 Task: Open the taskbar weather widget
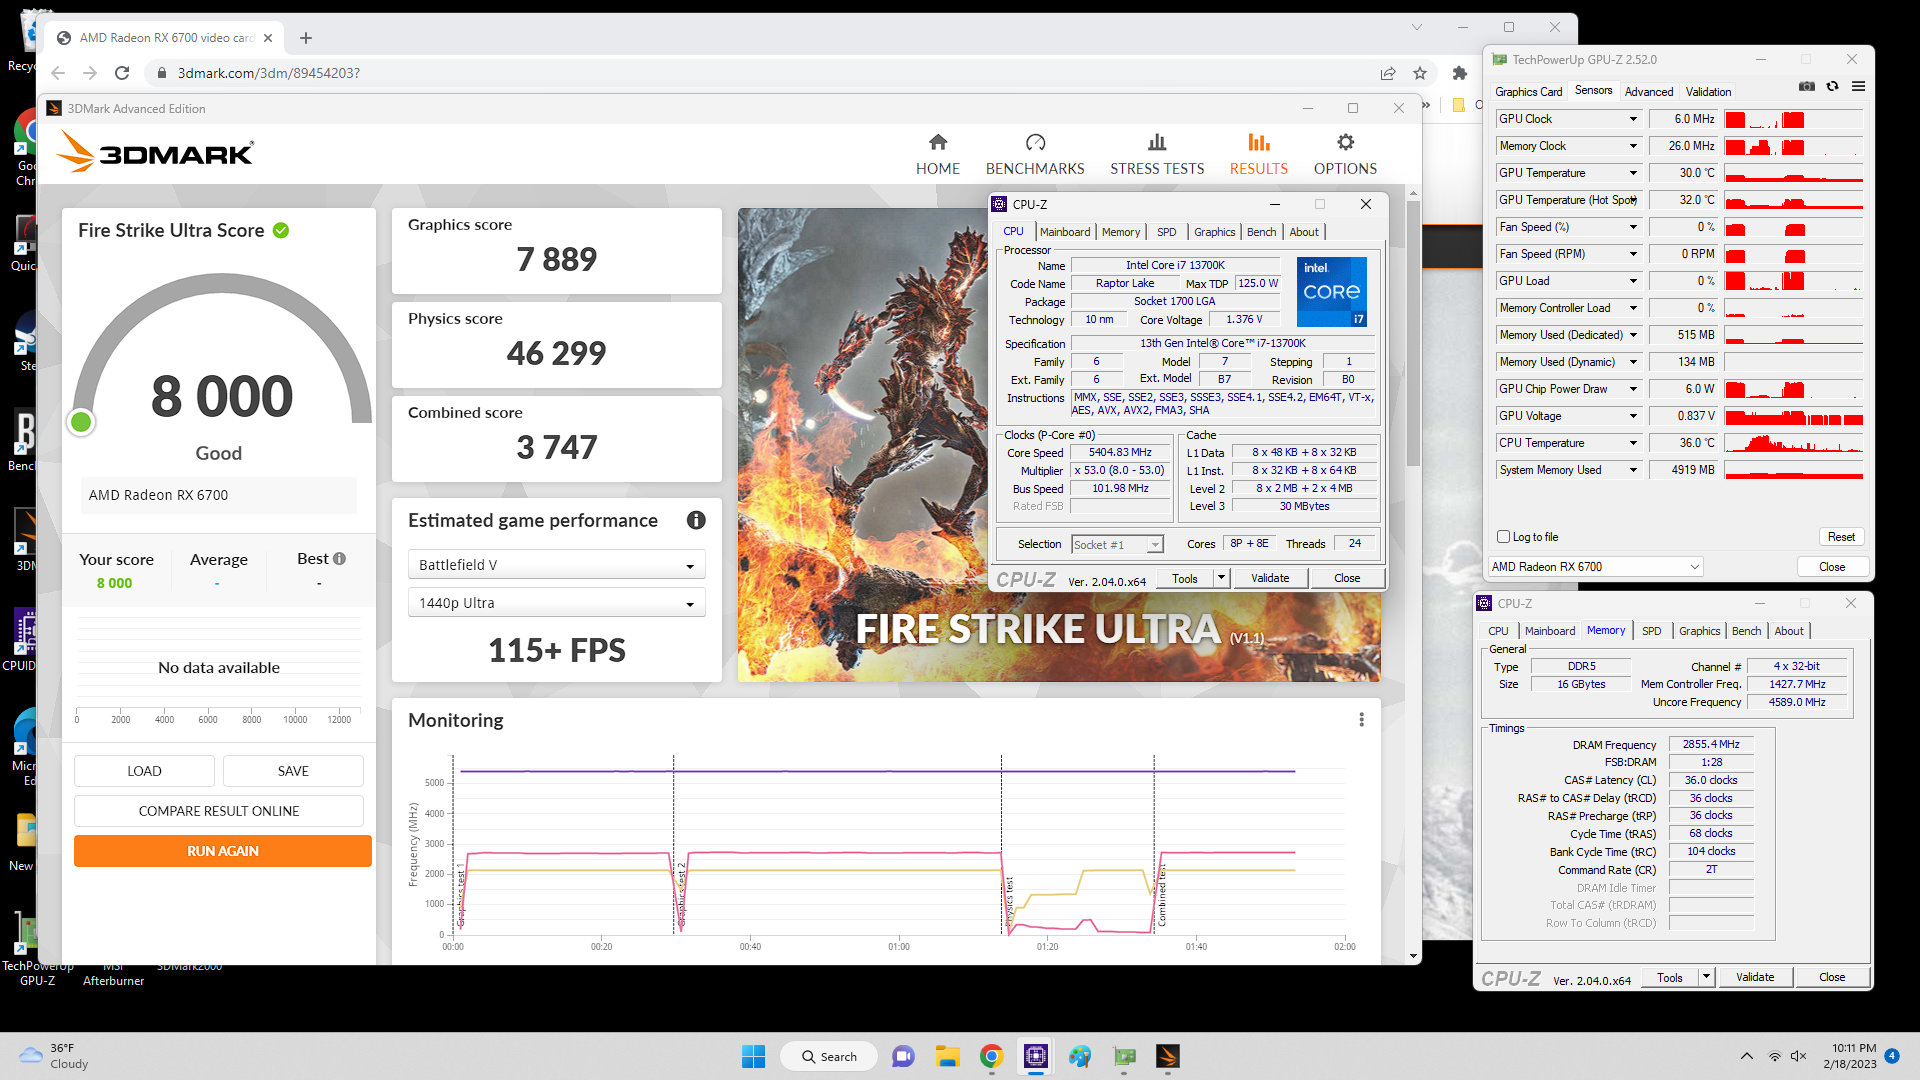click(55, 1056)
